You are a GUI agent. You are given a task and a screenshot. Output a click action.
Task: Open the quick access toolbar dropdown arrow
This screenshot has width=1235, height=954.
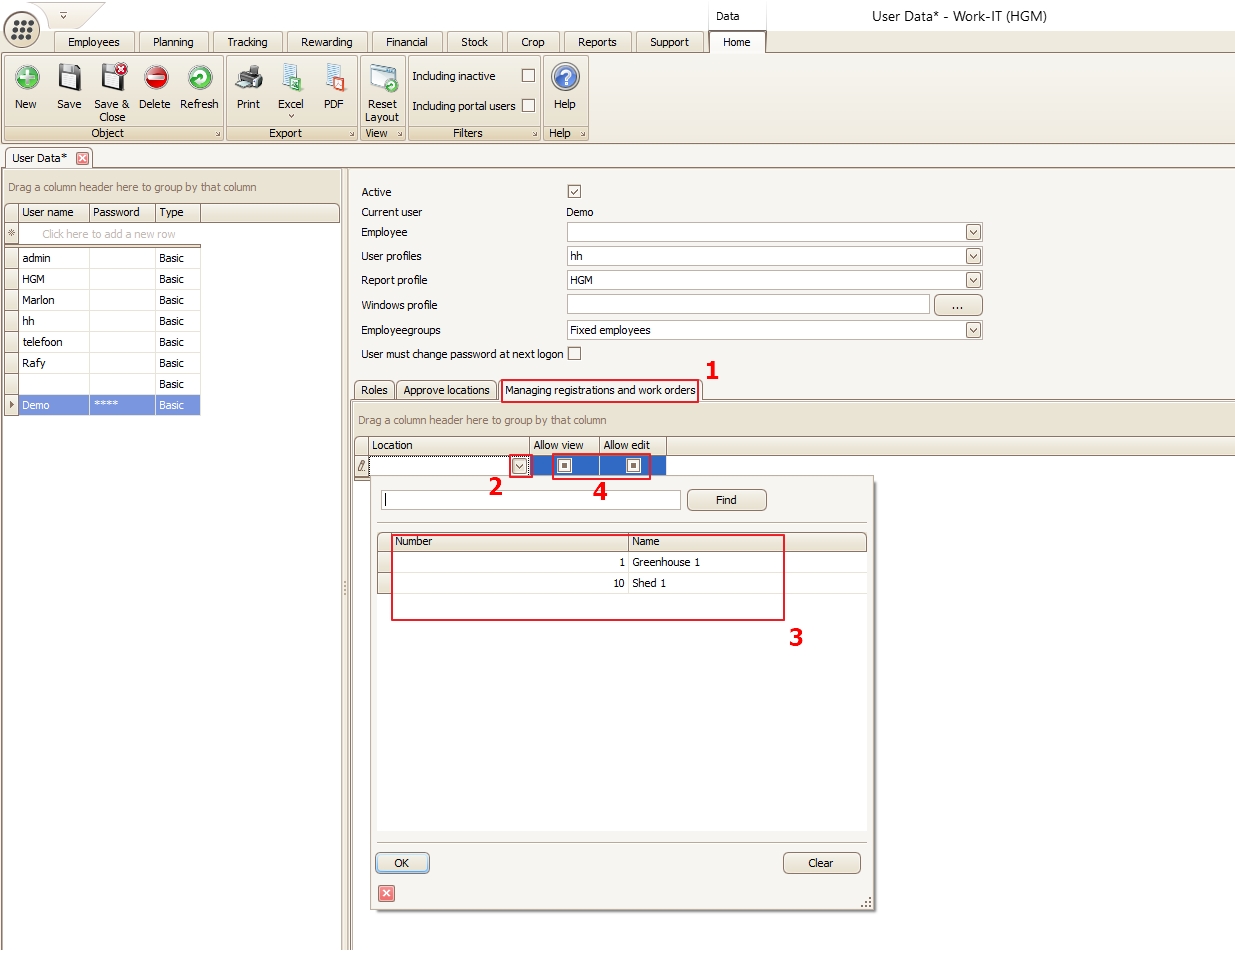pyautogui.click(x=63, y=15)
